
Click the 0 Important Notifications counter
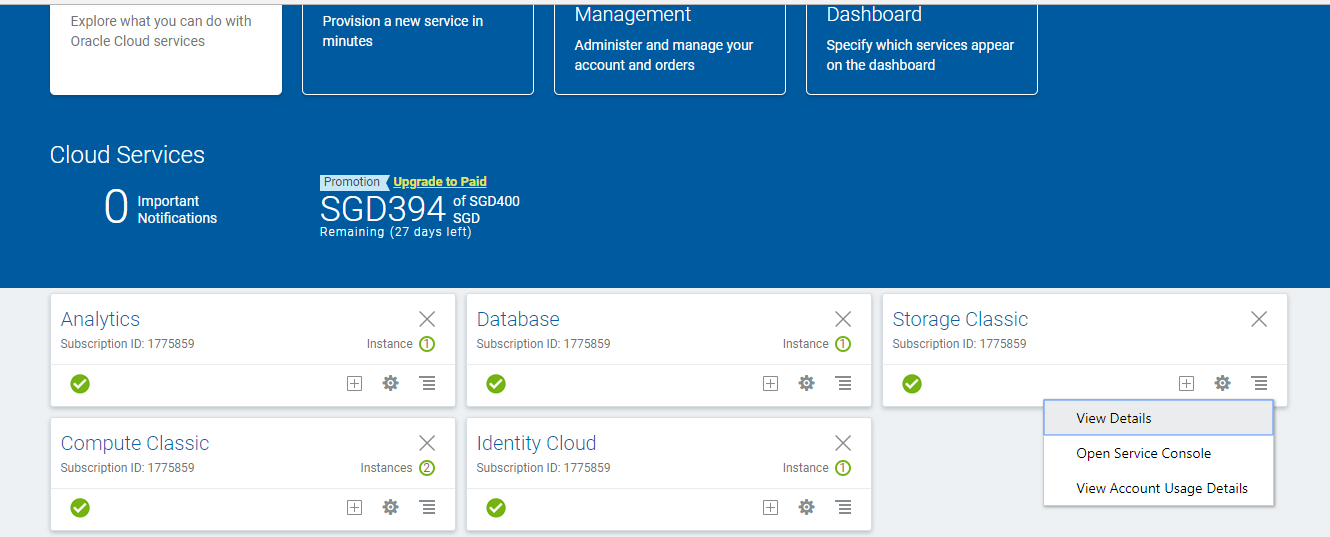tap(160, 208)
